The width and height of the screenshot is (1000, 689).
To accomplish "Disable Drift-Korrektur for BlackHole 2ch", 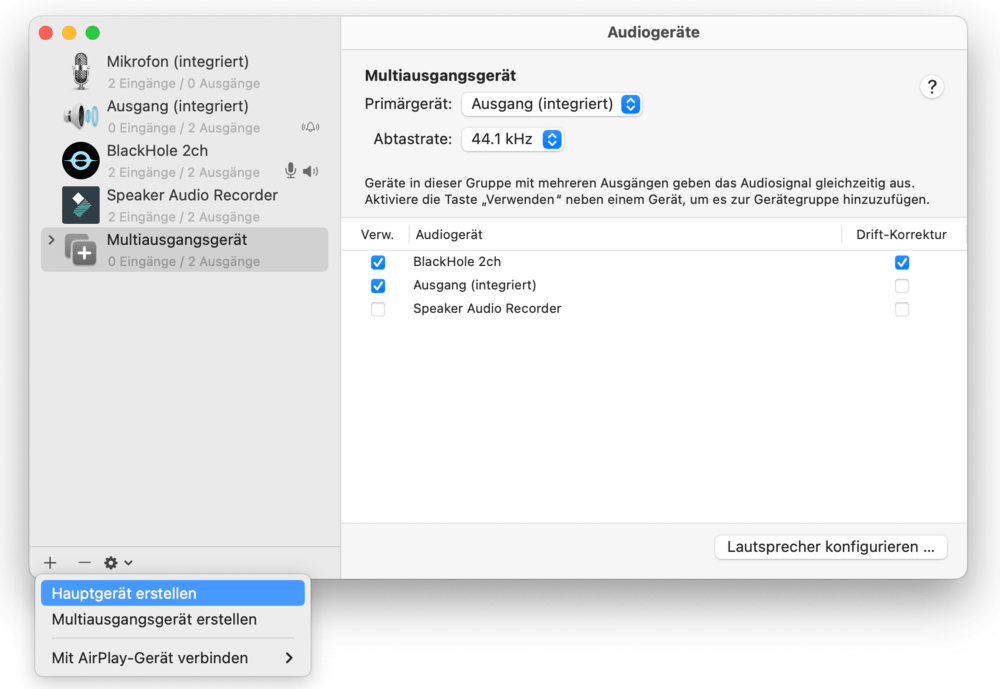I will 902,262.
